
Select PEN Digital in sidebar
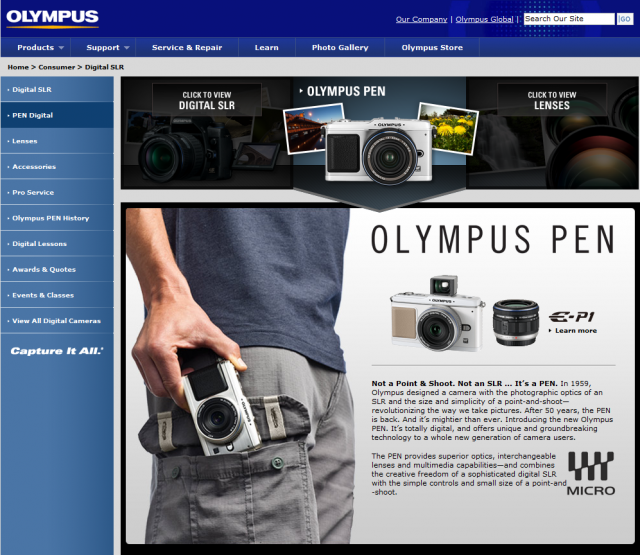tap(57, 115)
